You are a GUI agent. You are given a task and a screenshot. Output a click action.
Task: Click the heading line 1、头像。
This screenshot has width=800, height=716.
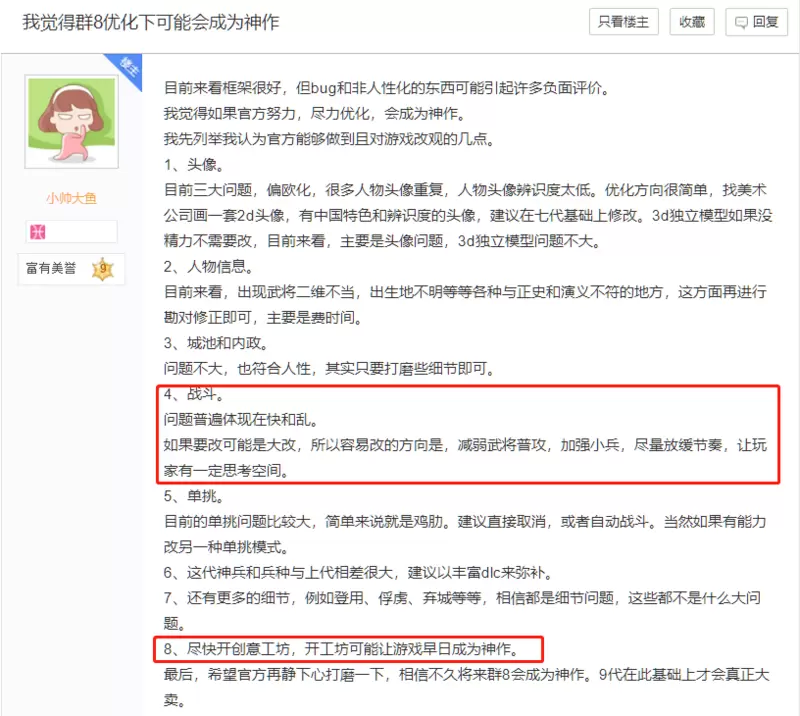194,165
